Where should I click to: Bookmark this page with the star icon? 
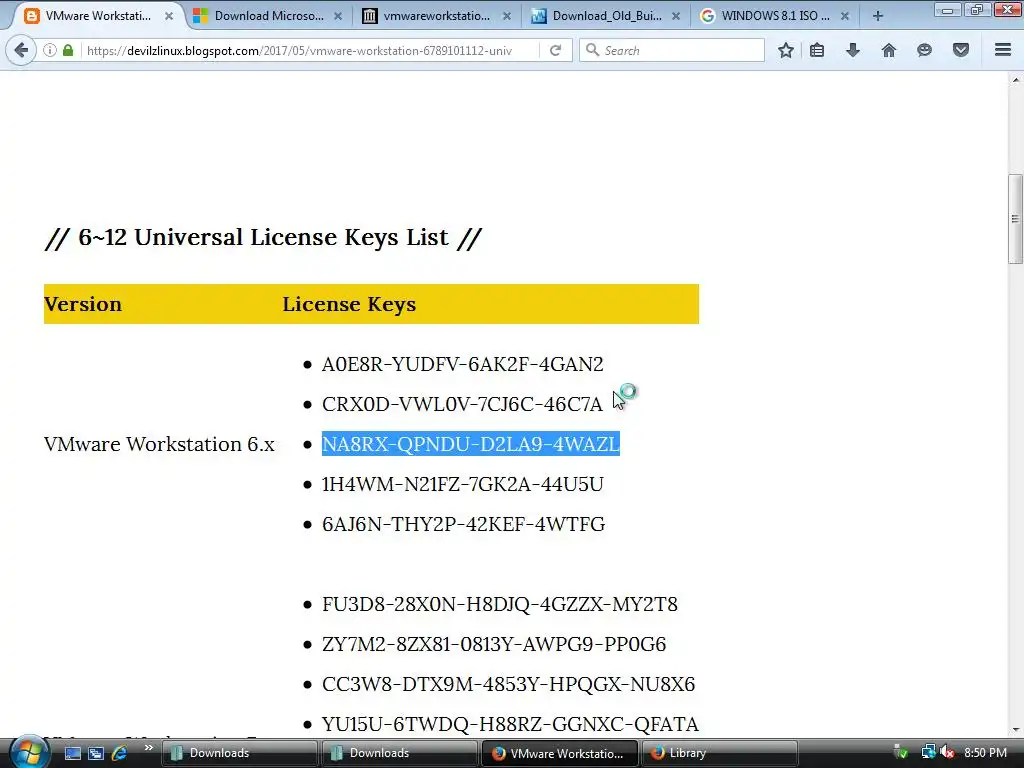click(786, 50)
